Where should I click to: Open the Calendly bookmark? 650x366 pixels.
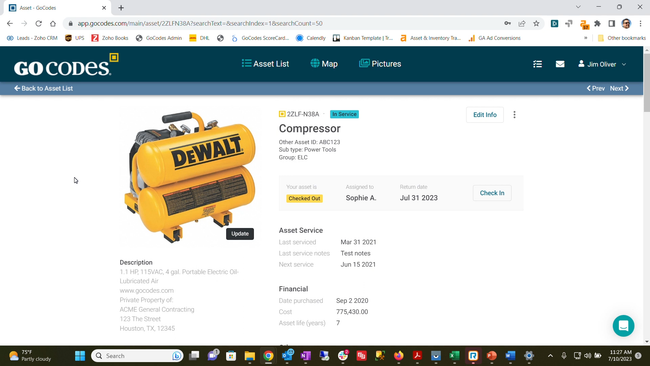[x=311, y=38]
